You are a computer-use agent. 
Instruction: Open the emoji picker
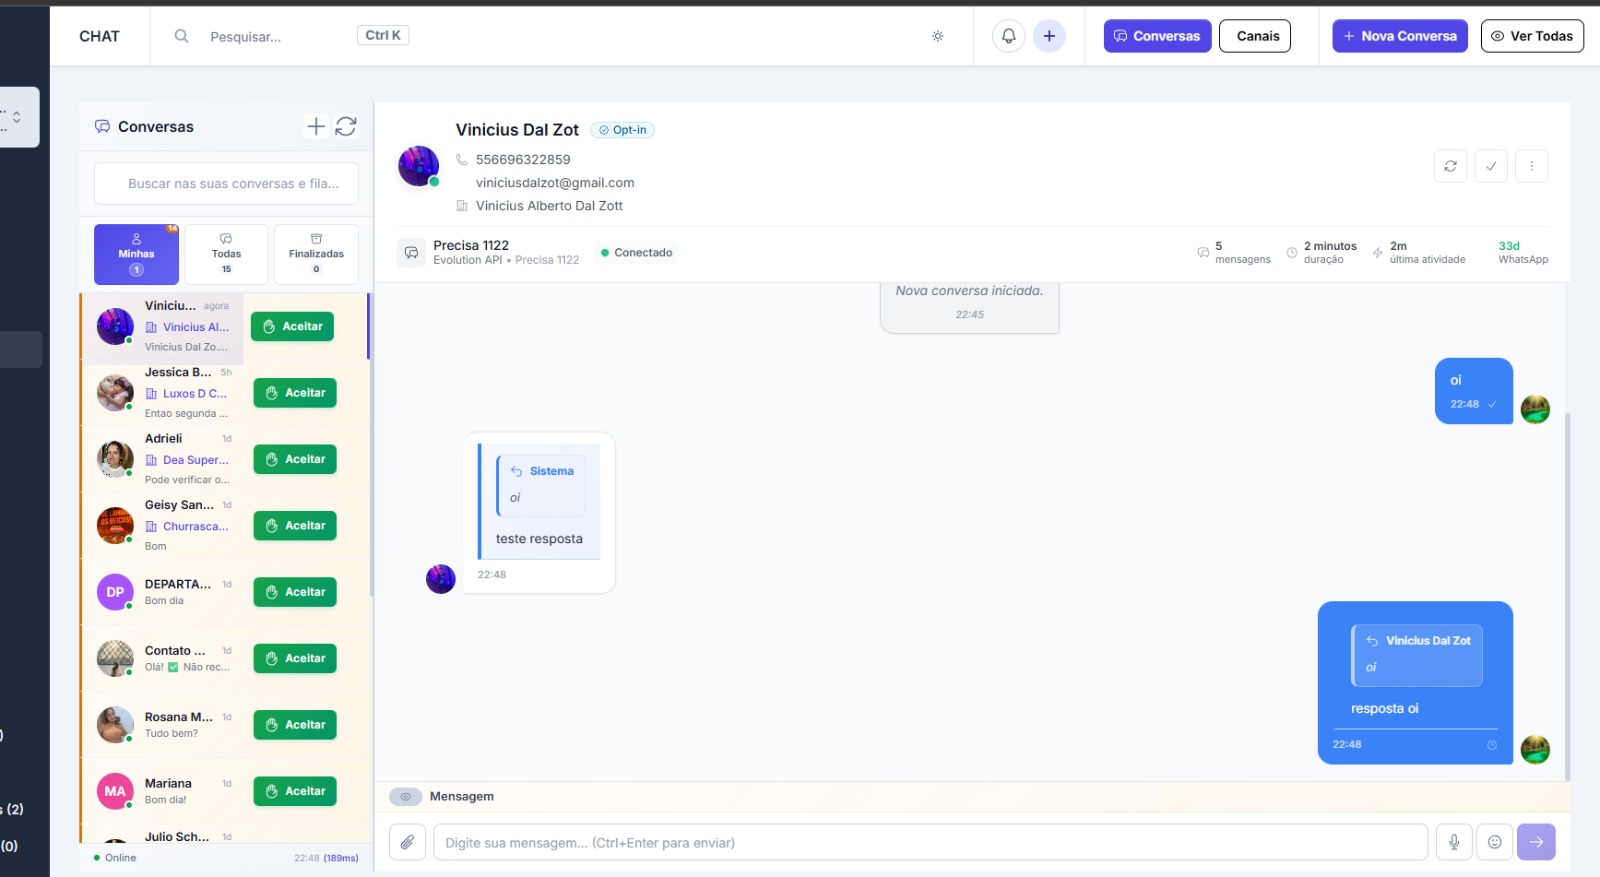[x=1494, y=842]
